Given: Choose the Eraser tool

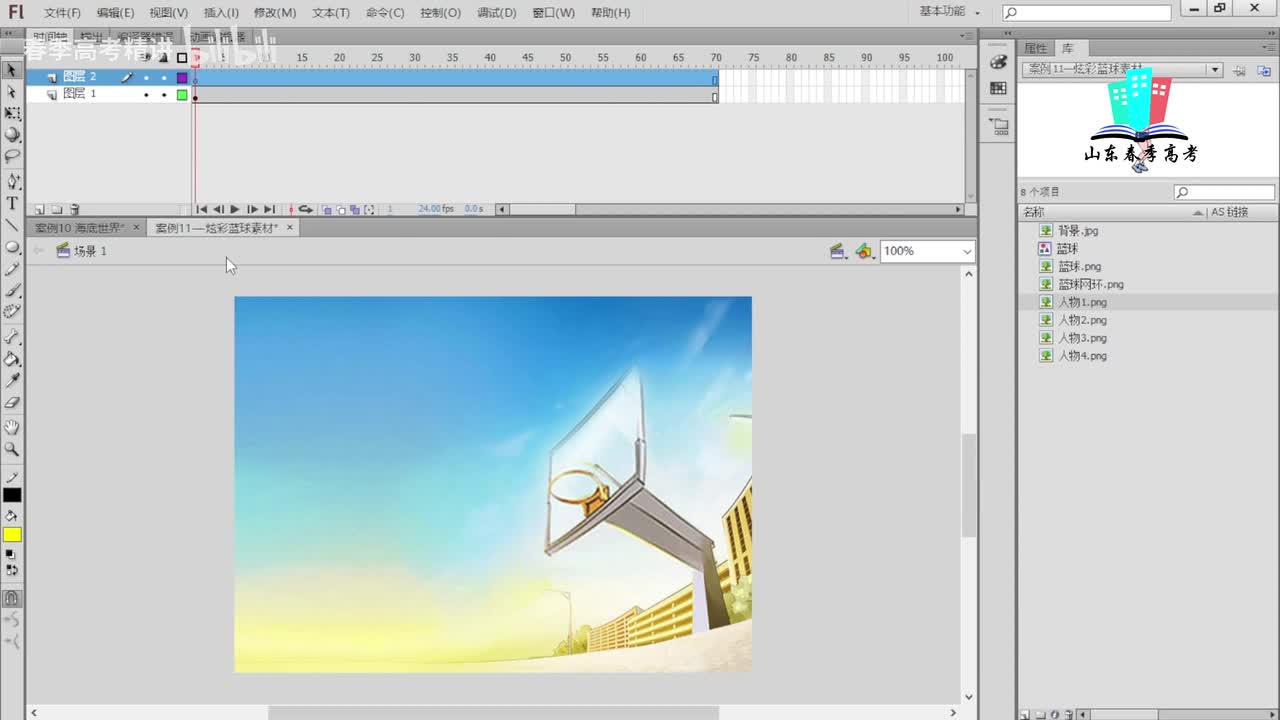Looking at the screenshot, I should tap(12, 403).
